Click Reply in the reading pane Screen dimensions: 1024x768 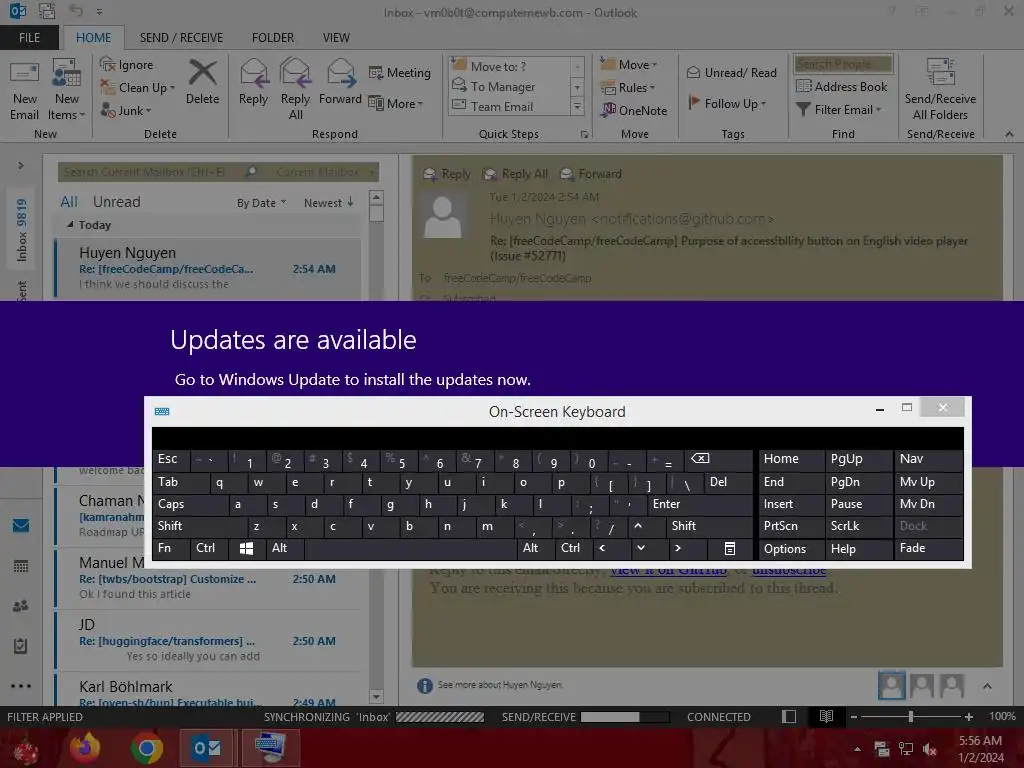coord(447,174)
